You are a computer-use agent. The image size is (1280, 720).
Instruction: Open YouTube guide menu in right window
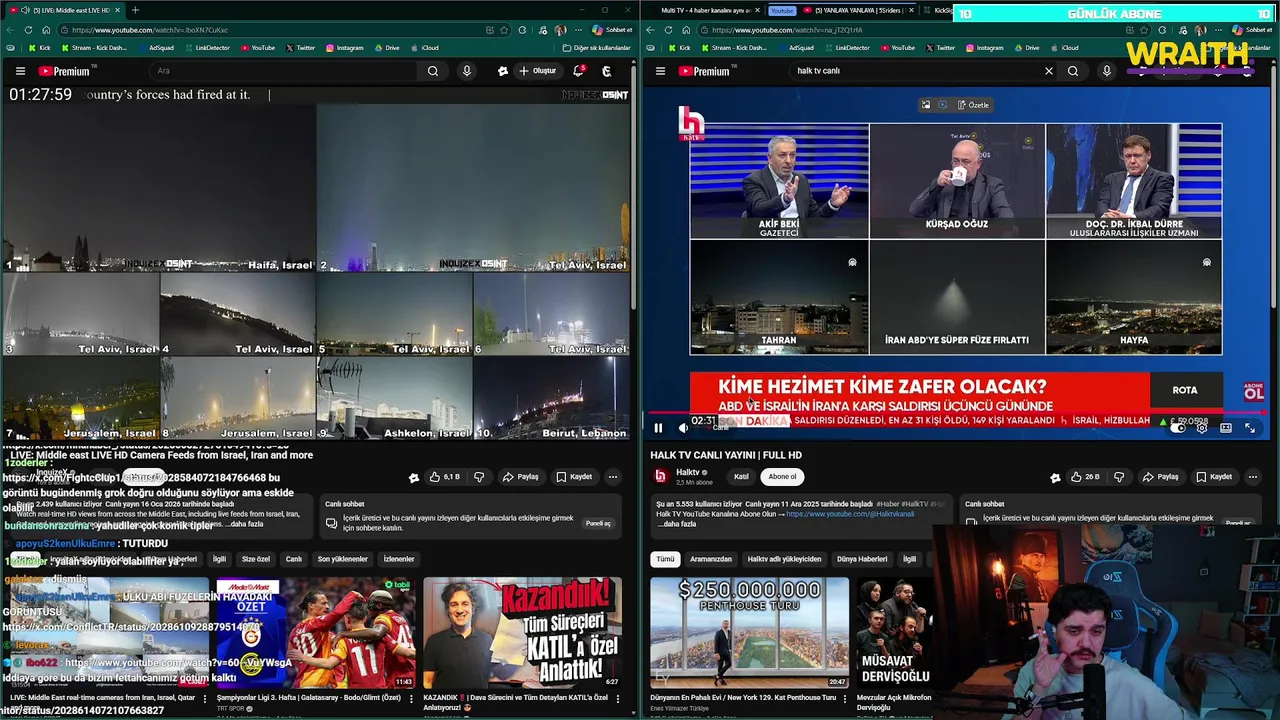pos(660,71)
